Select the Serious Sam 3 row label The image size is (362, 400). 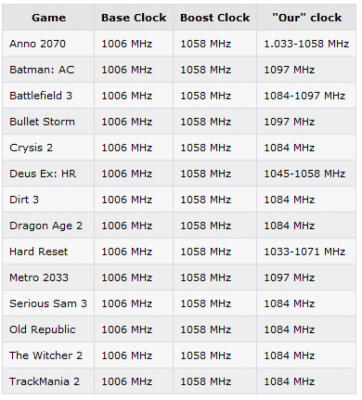click(48, 304)
